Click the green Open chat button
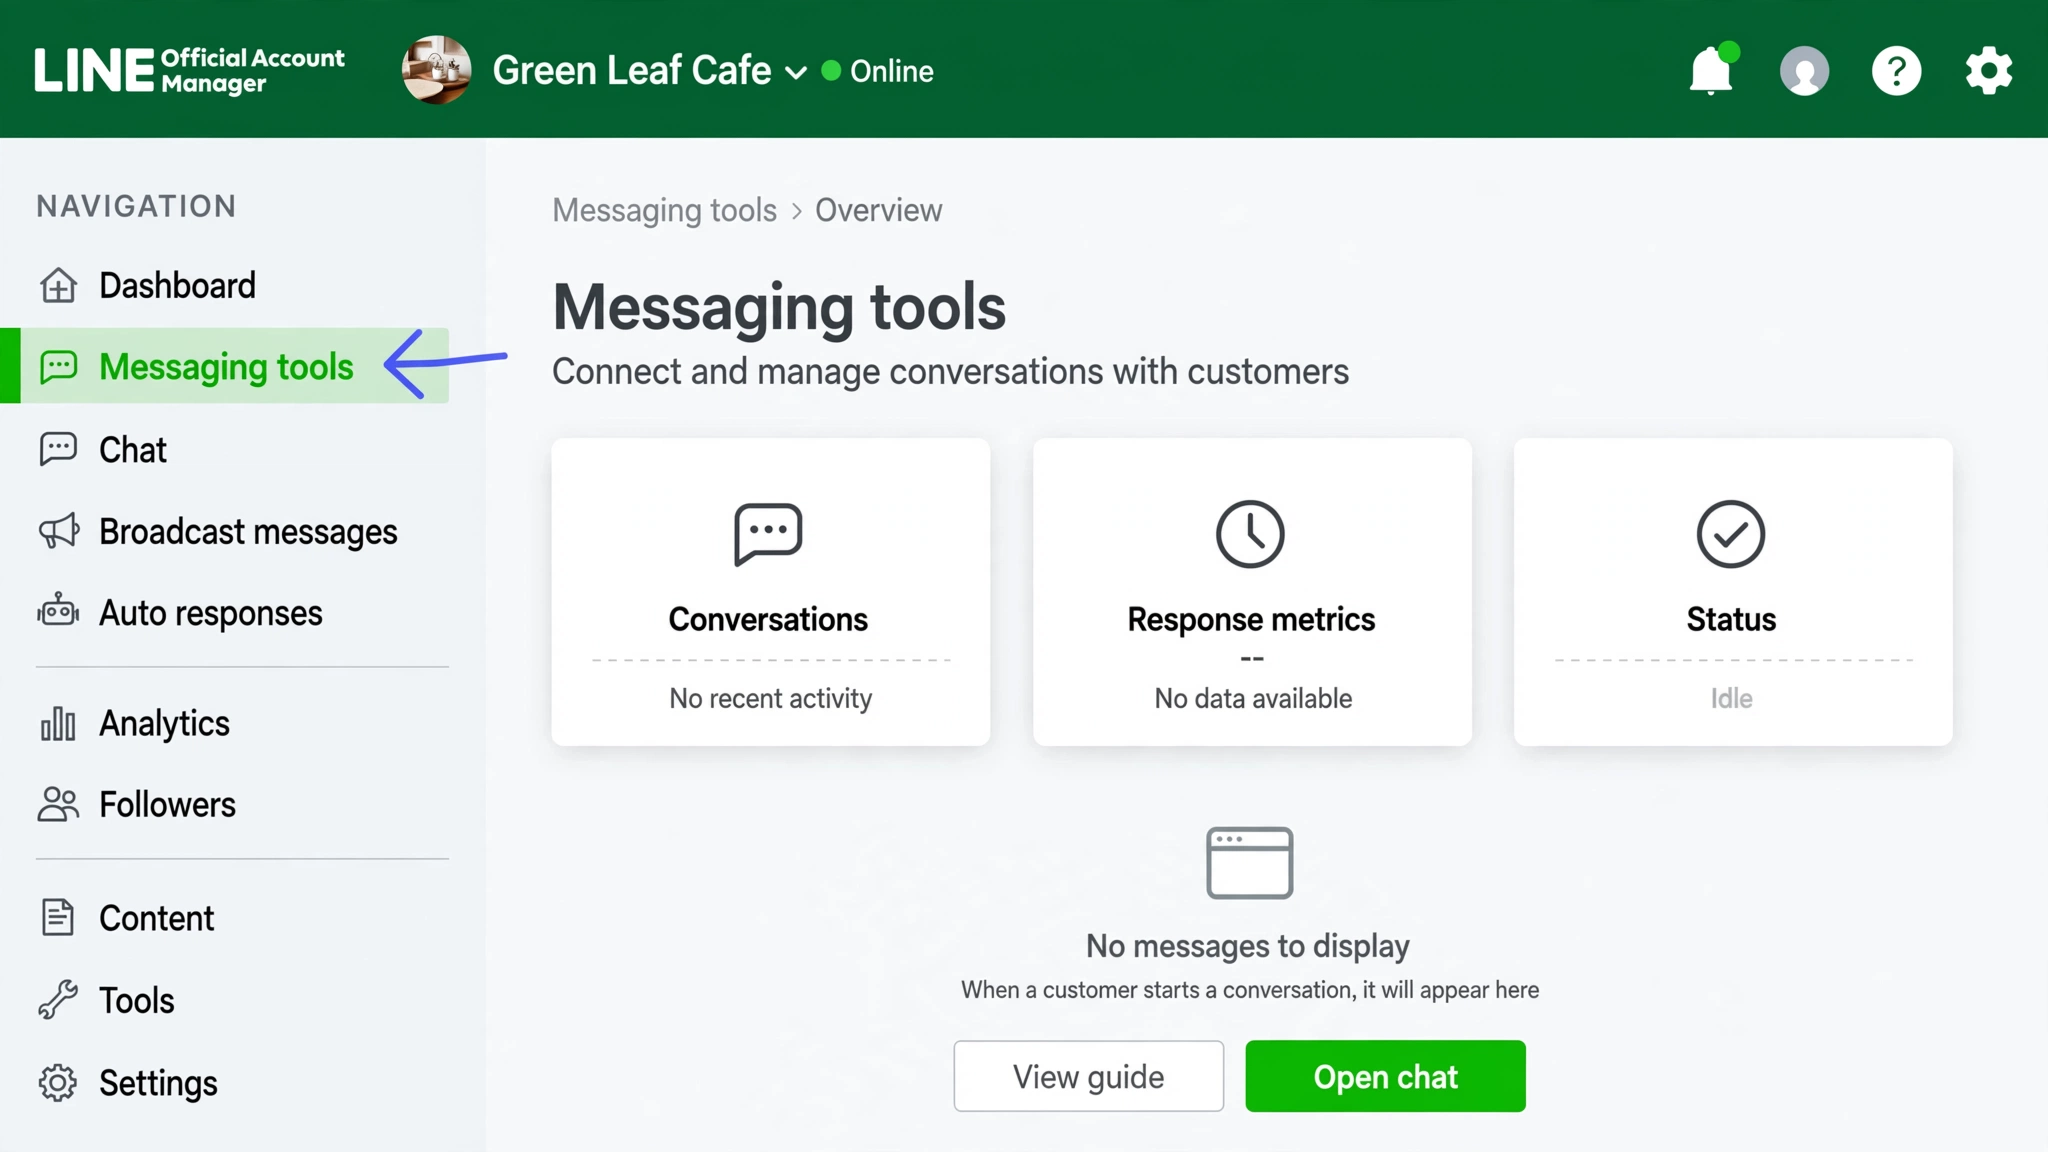 1385,1076
